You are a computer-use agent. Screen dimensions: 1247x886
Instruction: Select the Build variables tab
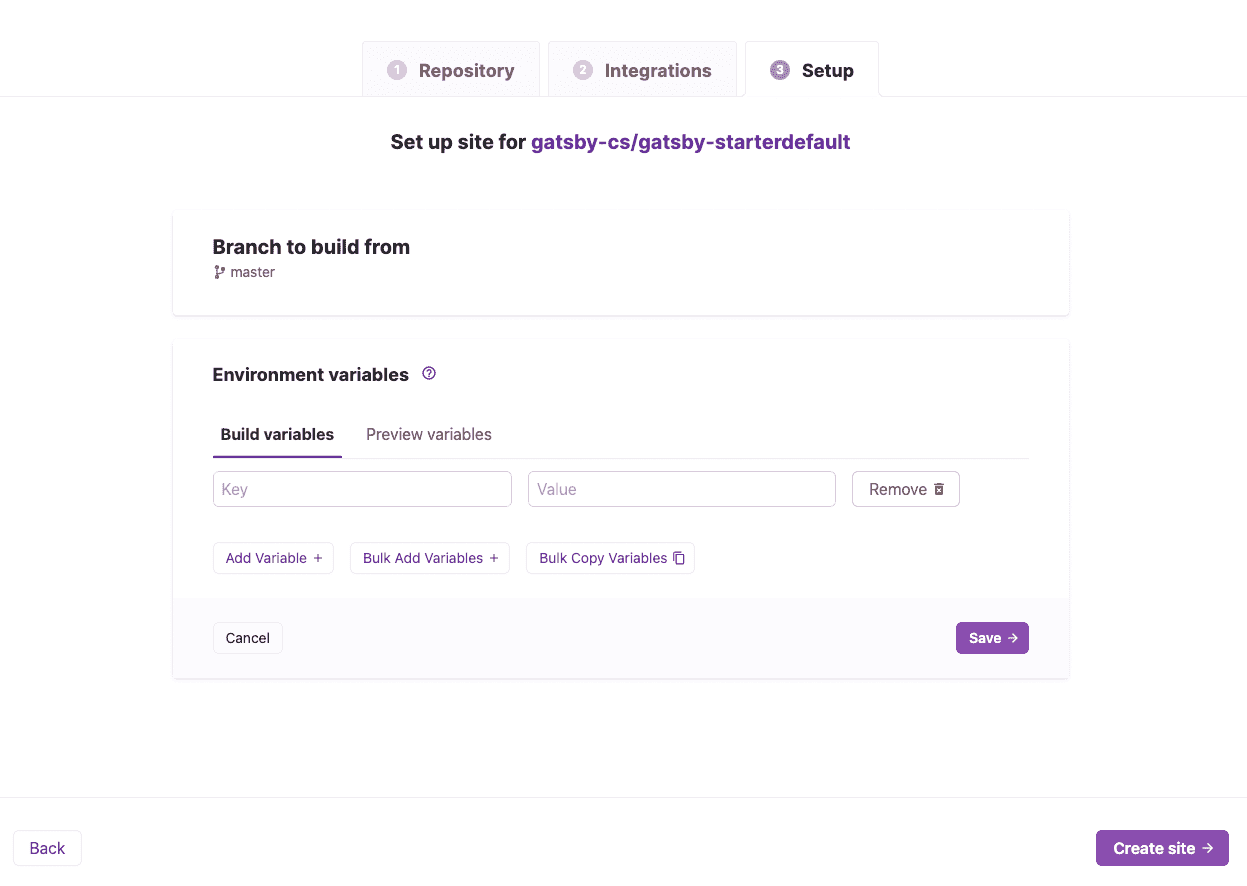point(277,434)
